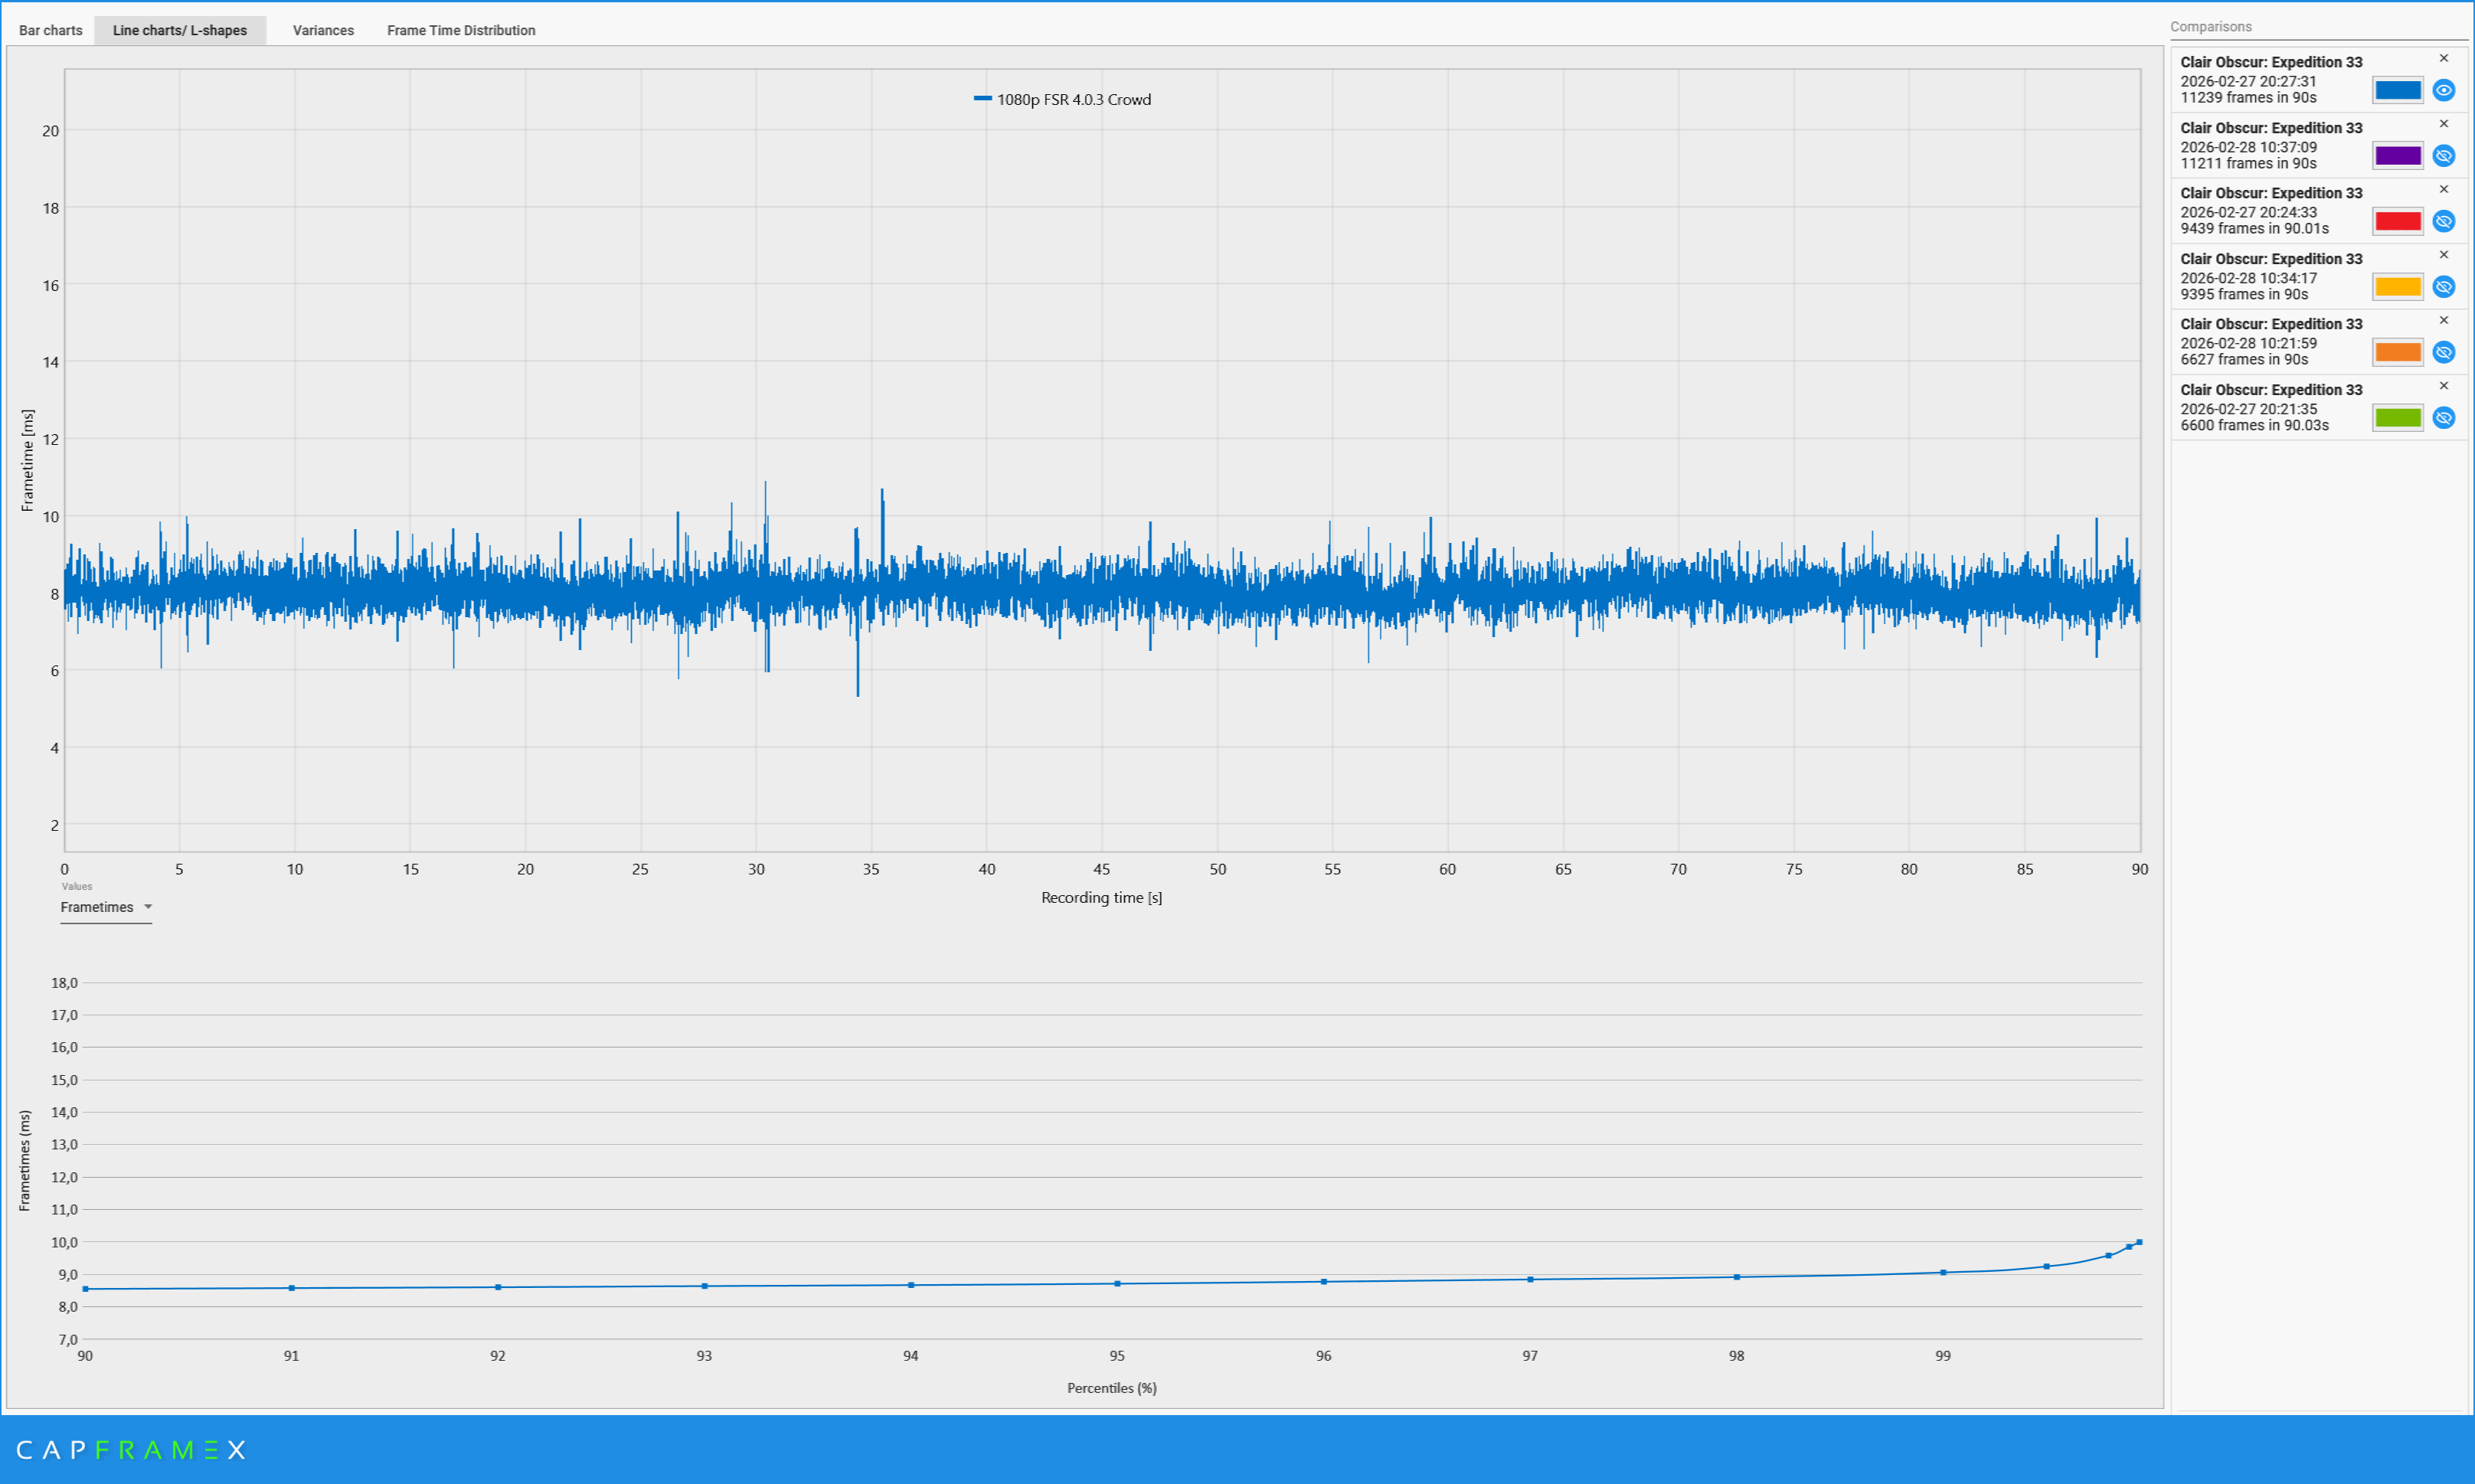The height and width of the screenshot is (1484, 2475).
Task: Open the Frametimes values dropdown
Action: tap(105, 907)
